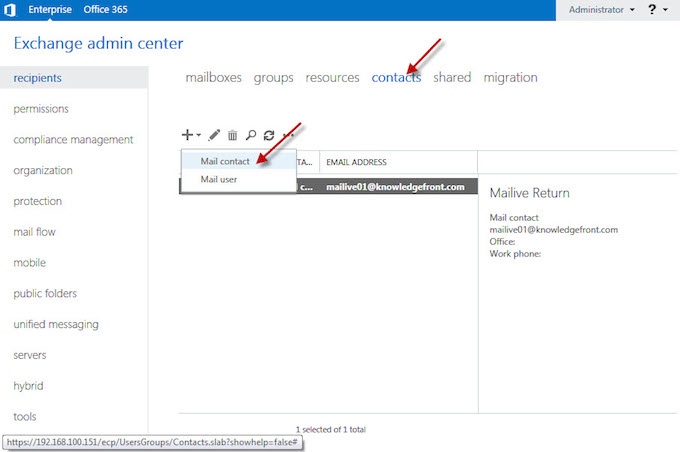The image size is (680, 452).
Task: Choose Mail user from the menu
Action: pyautogui.click(x=239, y=179)
